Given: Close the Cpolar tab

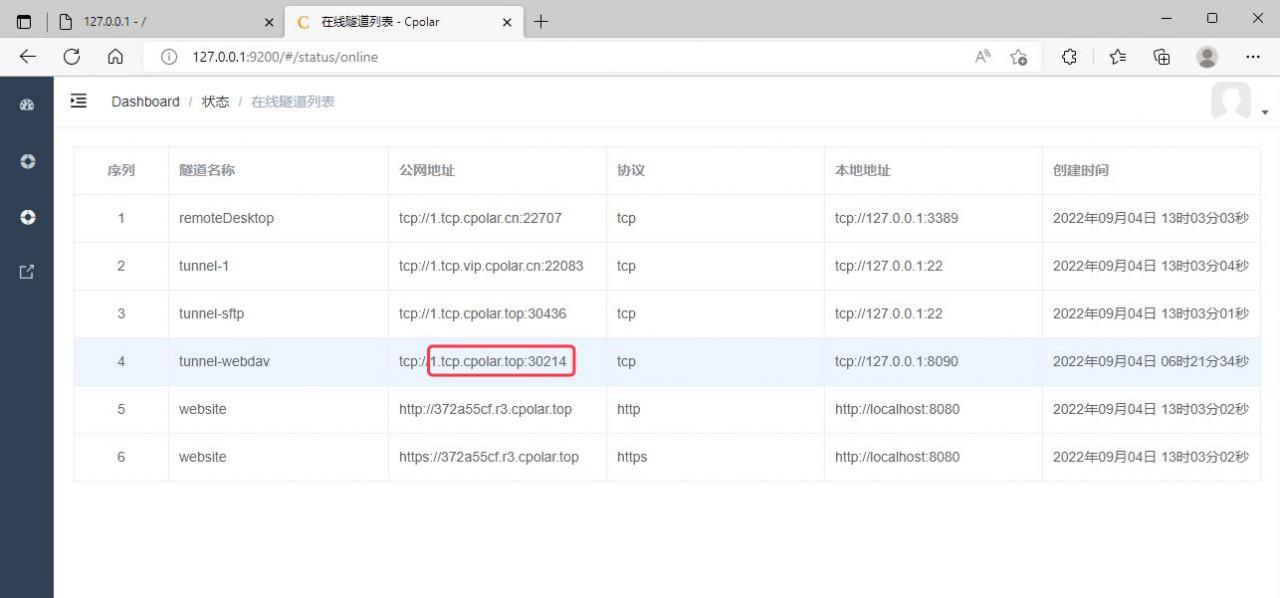Looking at the screenshot, I should tap(507, 22).
